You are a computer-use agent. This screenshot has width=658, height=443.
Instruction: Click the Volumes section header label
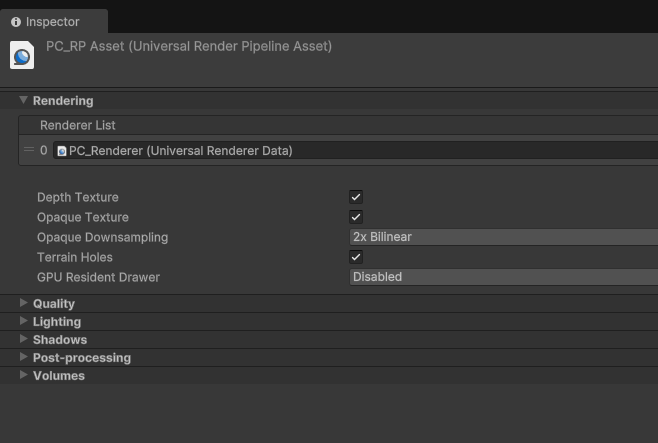pos(59,376)
